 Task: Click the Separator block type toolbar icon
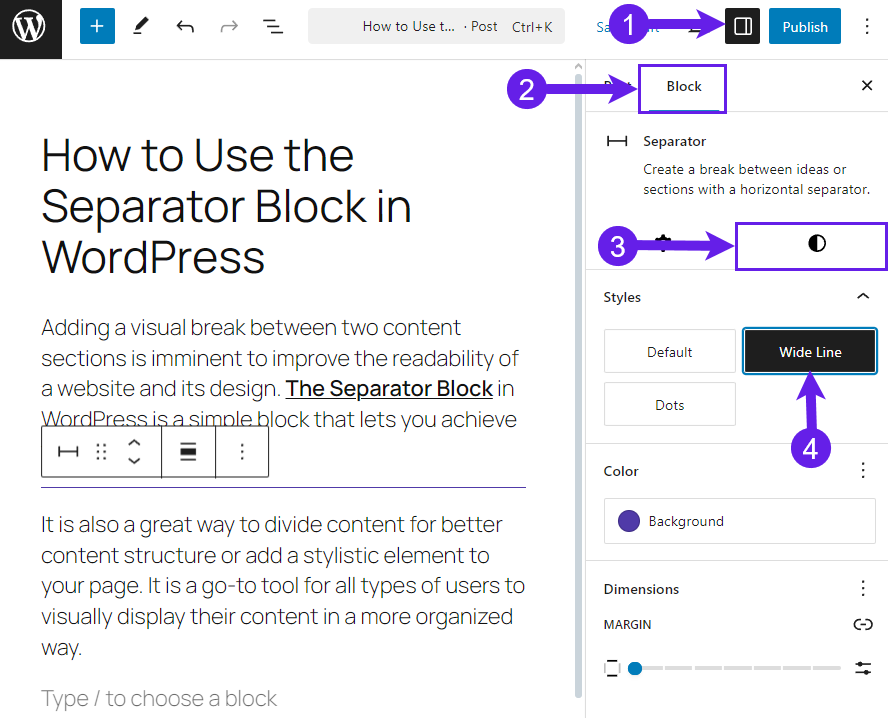(68, 451)
